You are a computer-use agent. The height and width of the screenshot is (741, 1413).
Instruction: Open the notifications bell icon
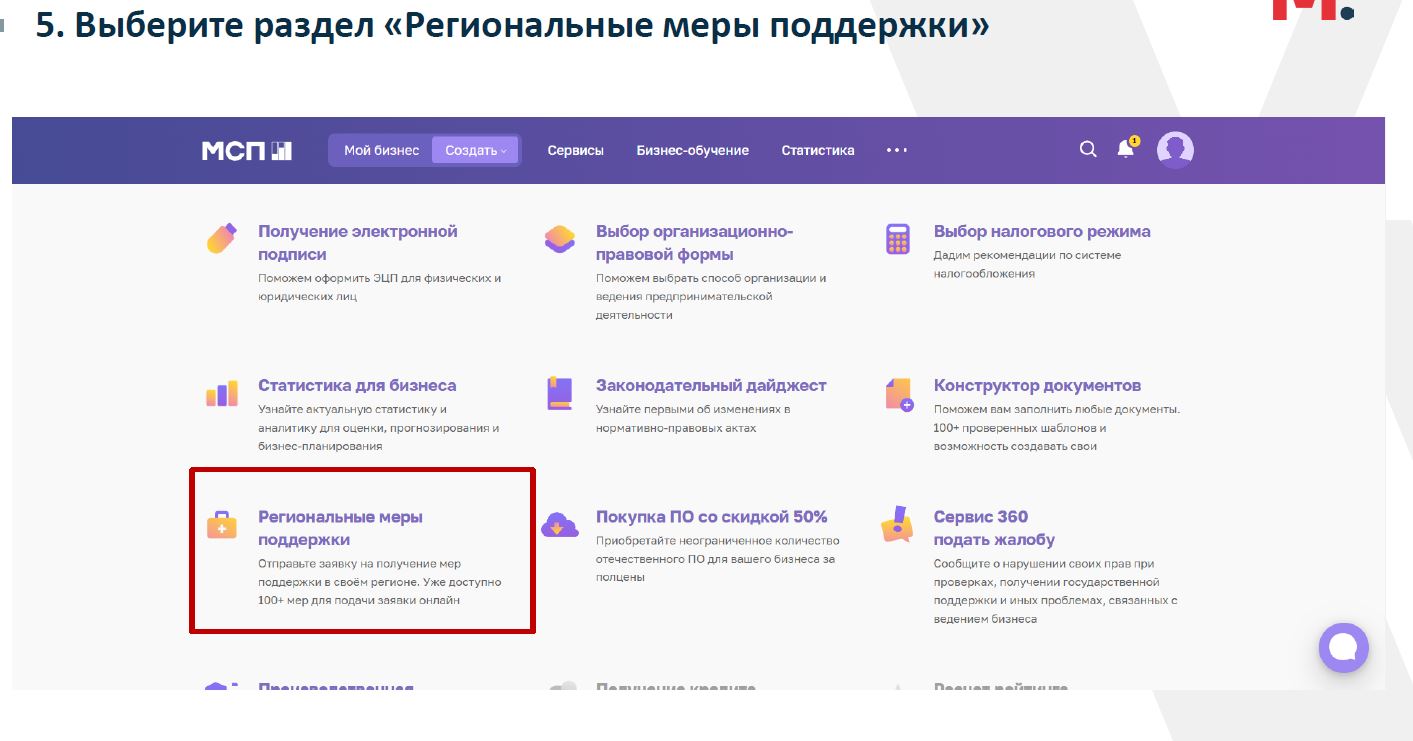[1126, 150]
